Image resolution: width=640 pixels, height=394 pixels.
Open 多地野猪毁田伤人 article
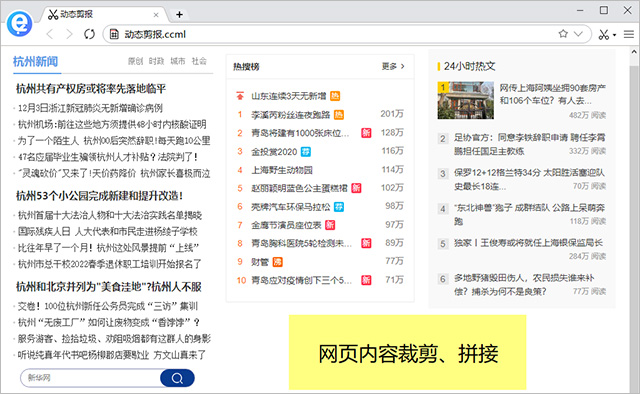pyautogui.click(x=524, y=285)
